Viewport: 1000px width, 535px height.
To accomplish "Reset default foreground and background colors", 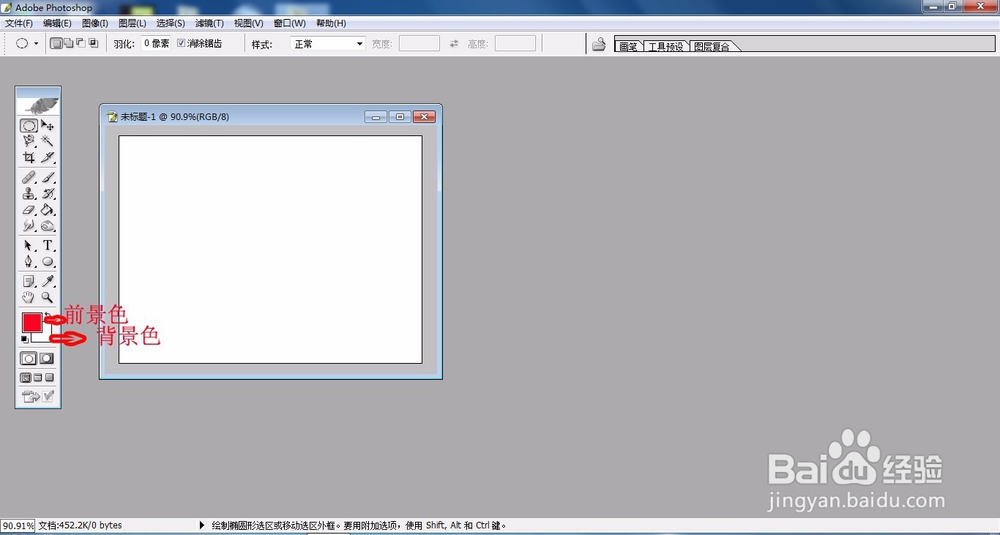I will pyautogui.click(x=24, y=339).
